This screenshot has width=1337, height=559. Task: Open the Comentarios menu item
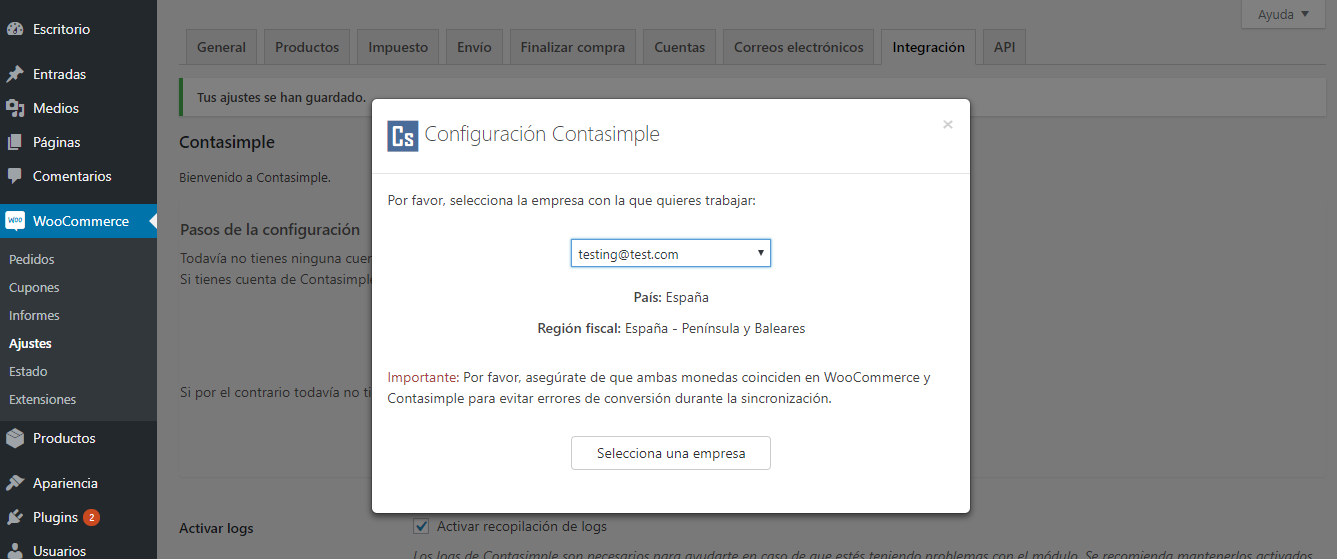tap(78, 176)
